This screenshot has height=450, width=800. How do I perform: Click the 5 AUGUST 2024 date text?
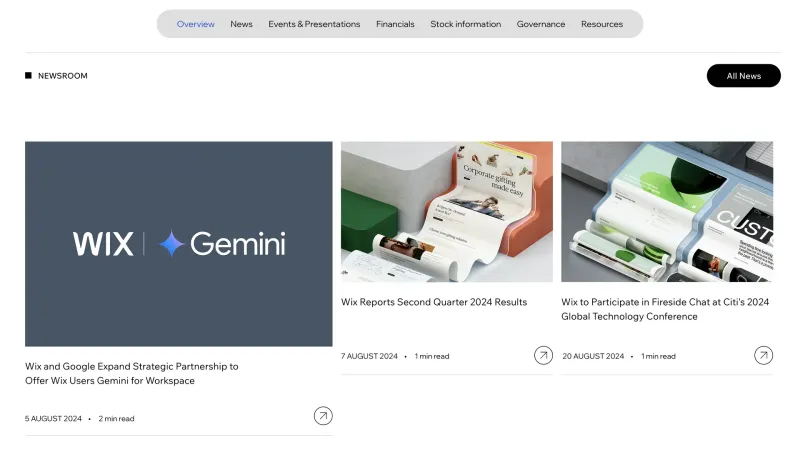(x=53, y=418)
